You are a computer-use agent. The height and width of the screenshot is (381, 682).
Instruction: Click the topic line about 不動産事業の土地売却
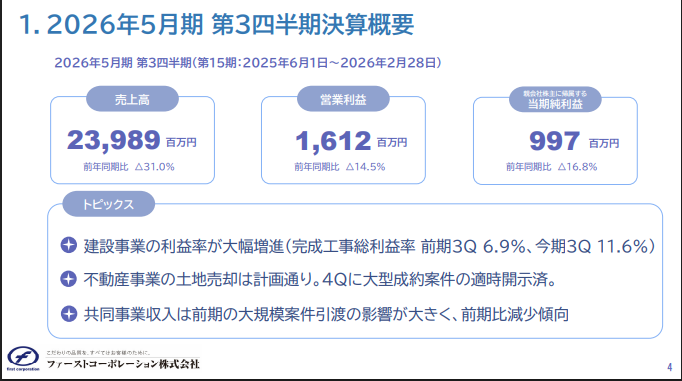pos(320,279)
